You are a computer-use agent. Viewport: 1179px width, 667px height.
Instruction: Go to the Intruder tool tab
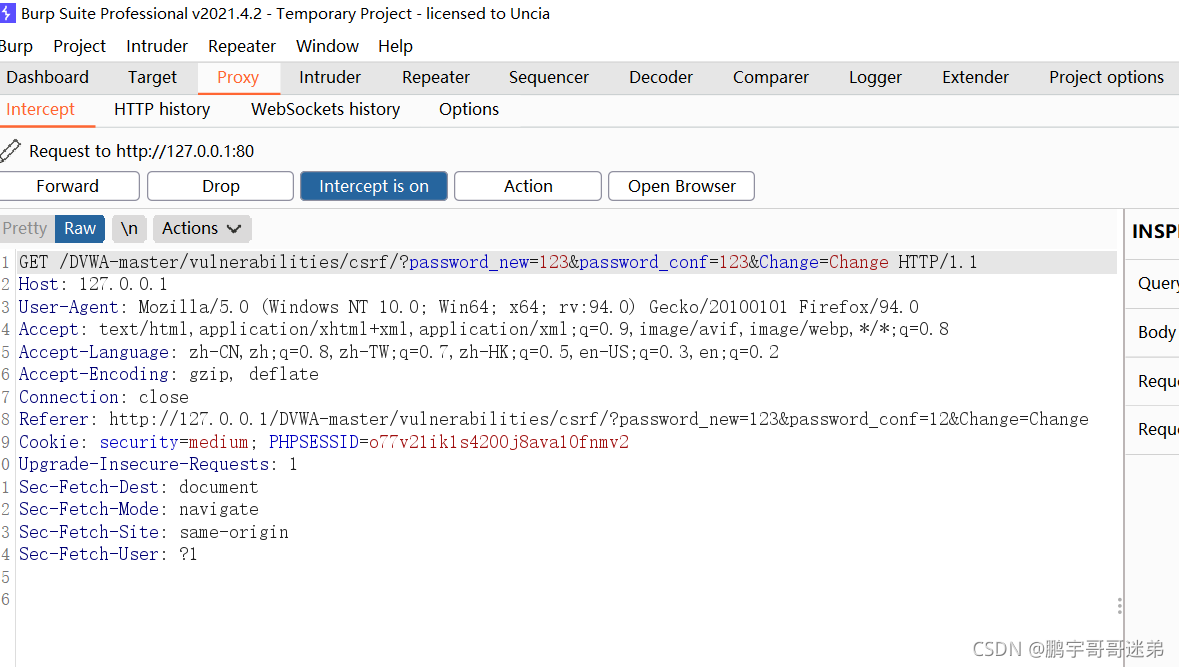pyautogui.click(x=330, y=77)
